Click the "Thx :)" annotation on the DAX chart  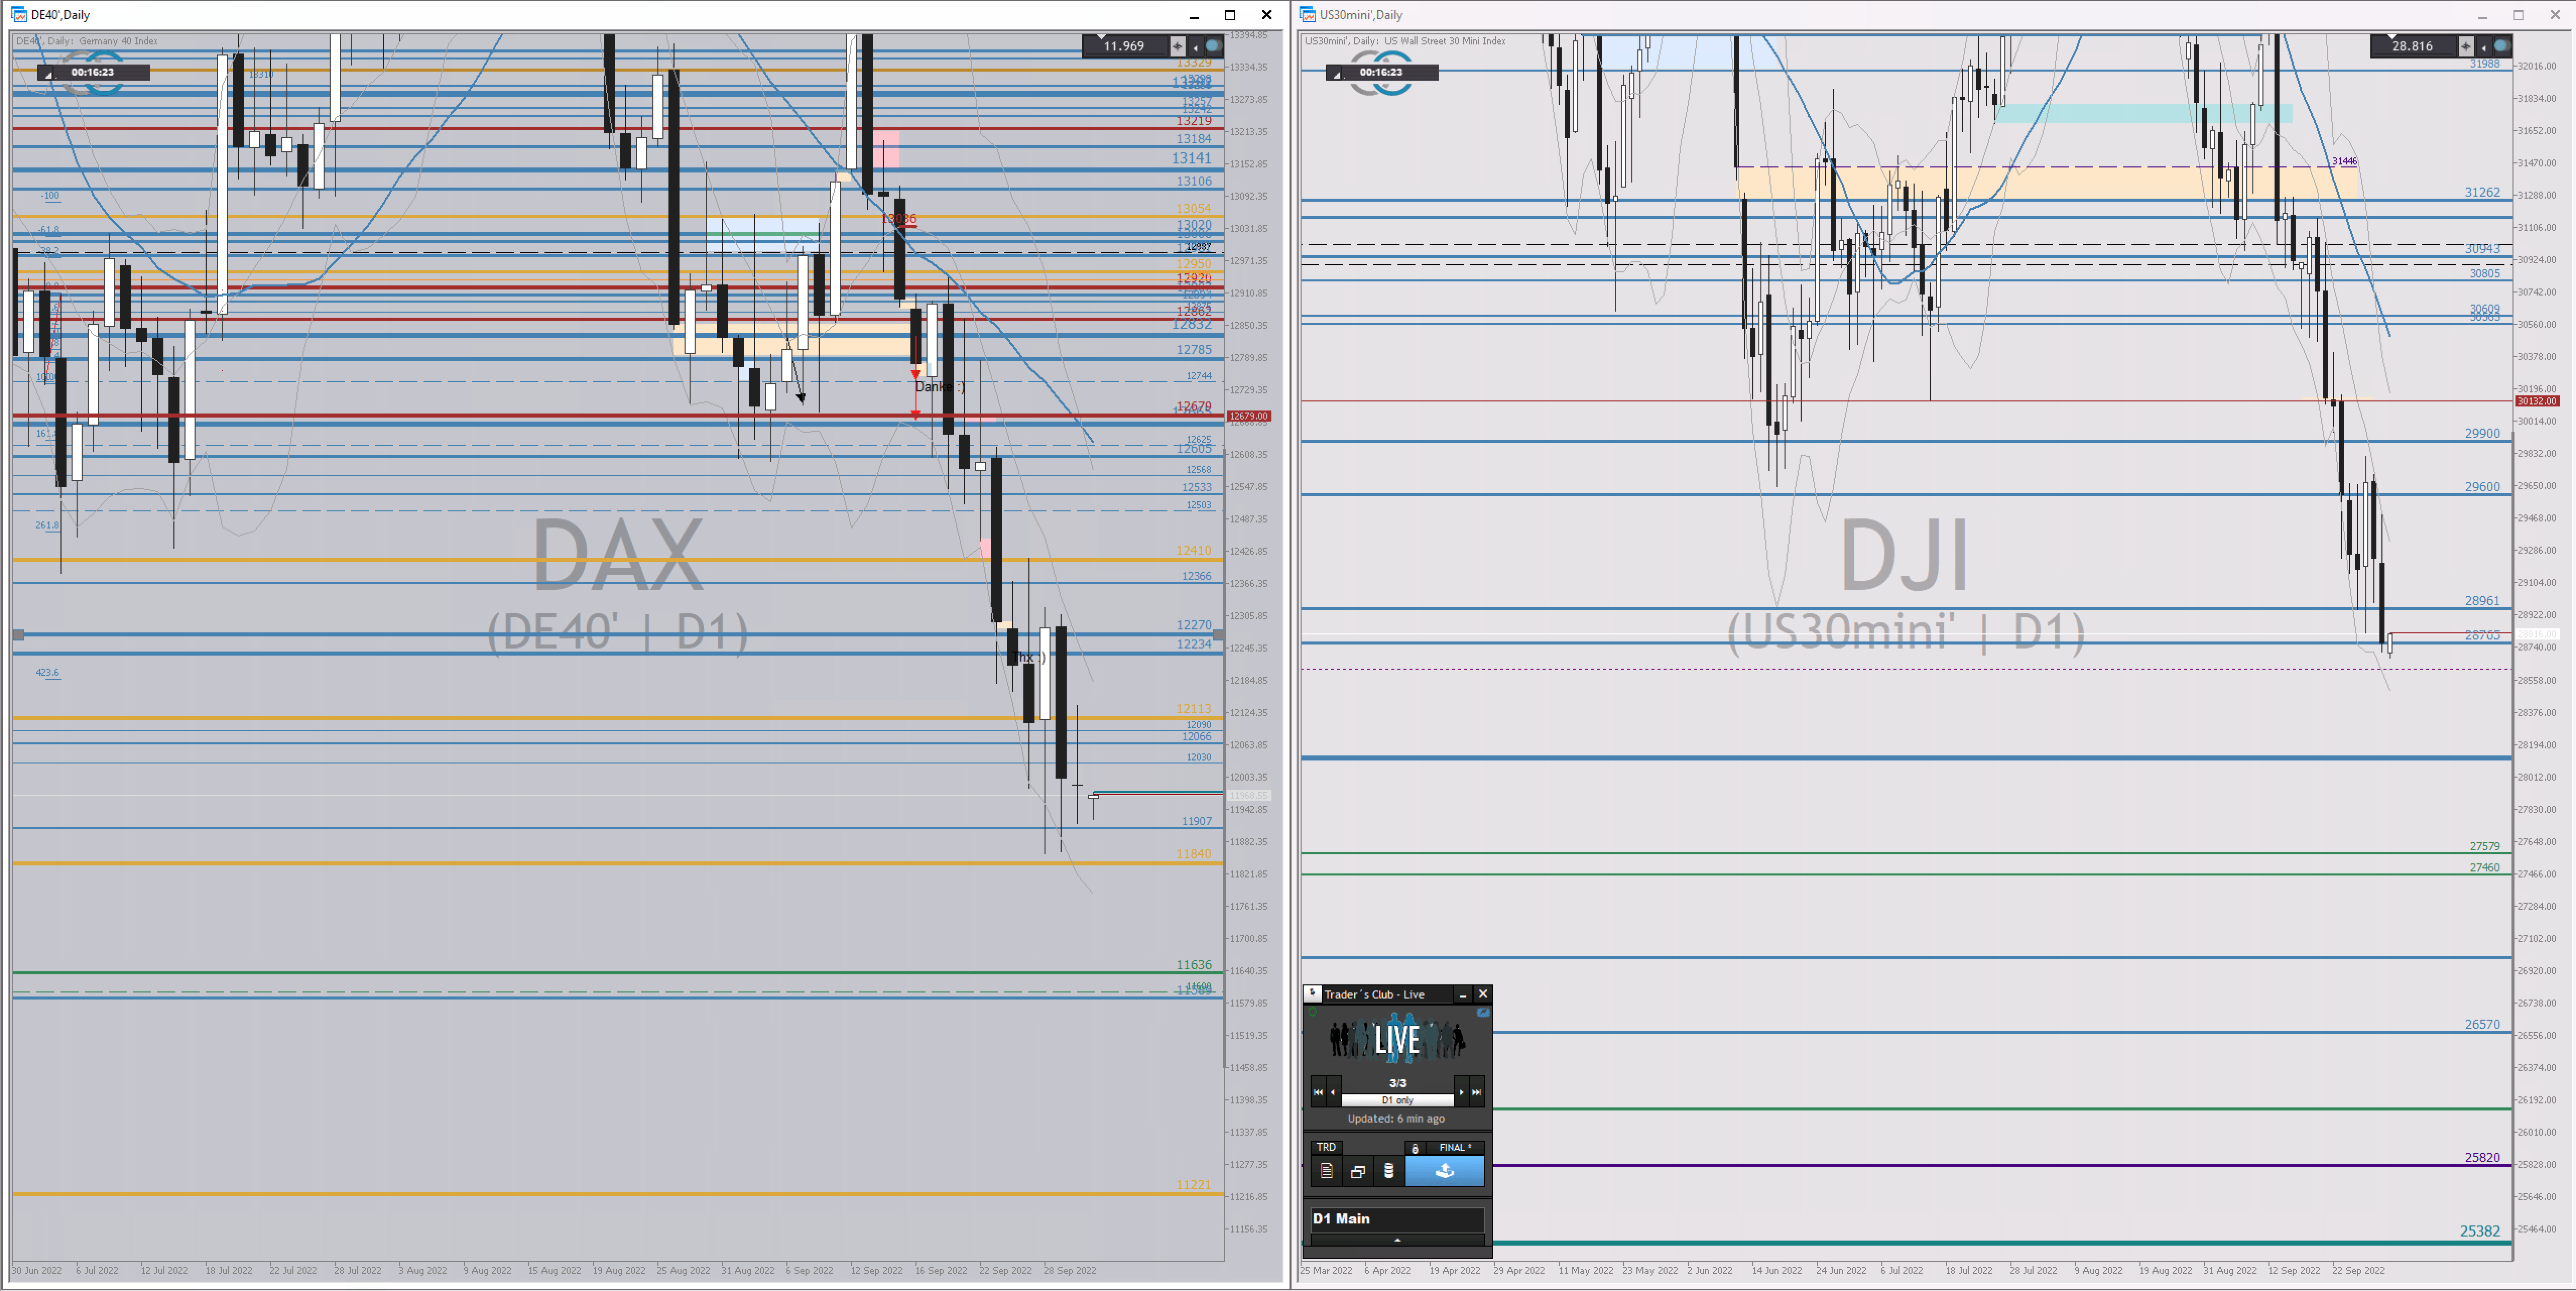[x=1030, y=657]
